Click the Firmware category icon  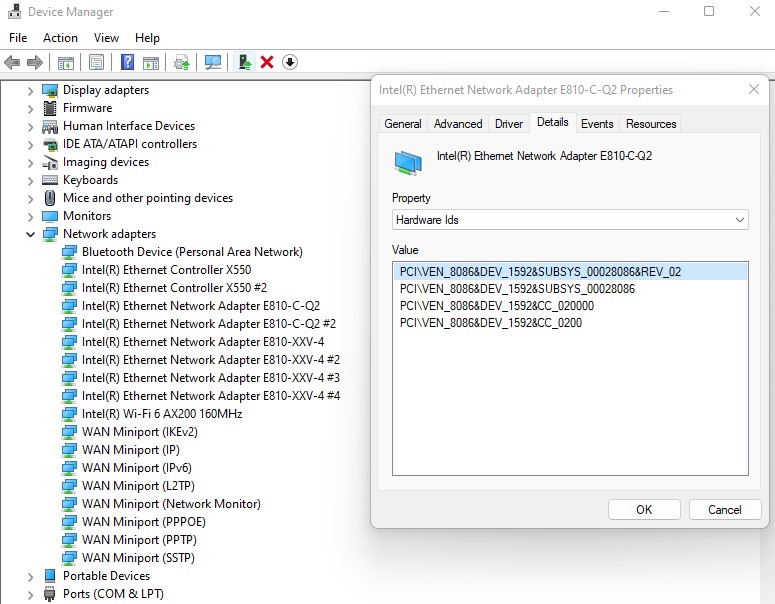pos(50,108)
